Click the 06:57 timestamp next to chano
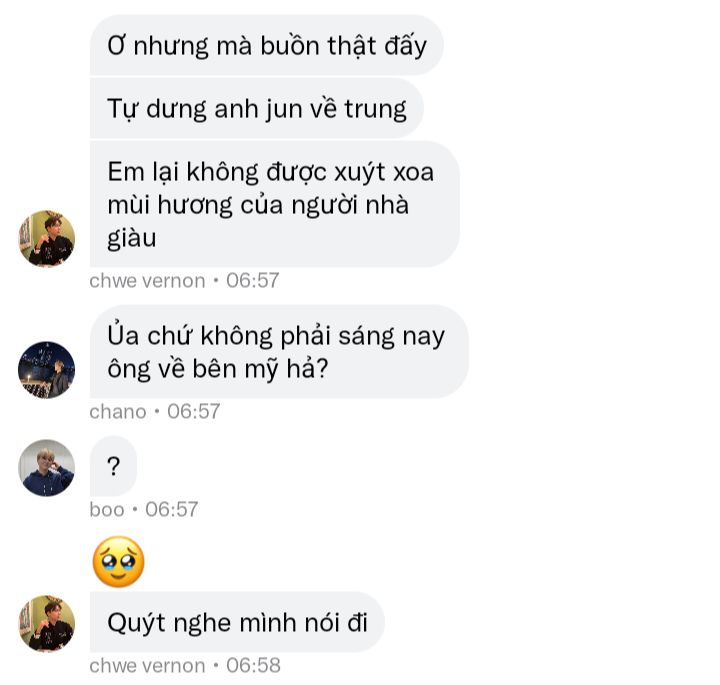The width and height of the screenshot is (720, 685). point(193,411)
